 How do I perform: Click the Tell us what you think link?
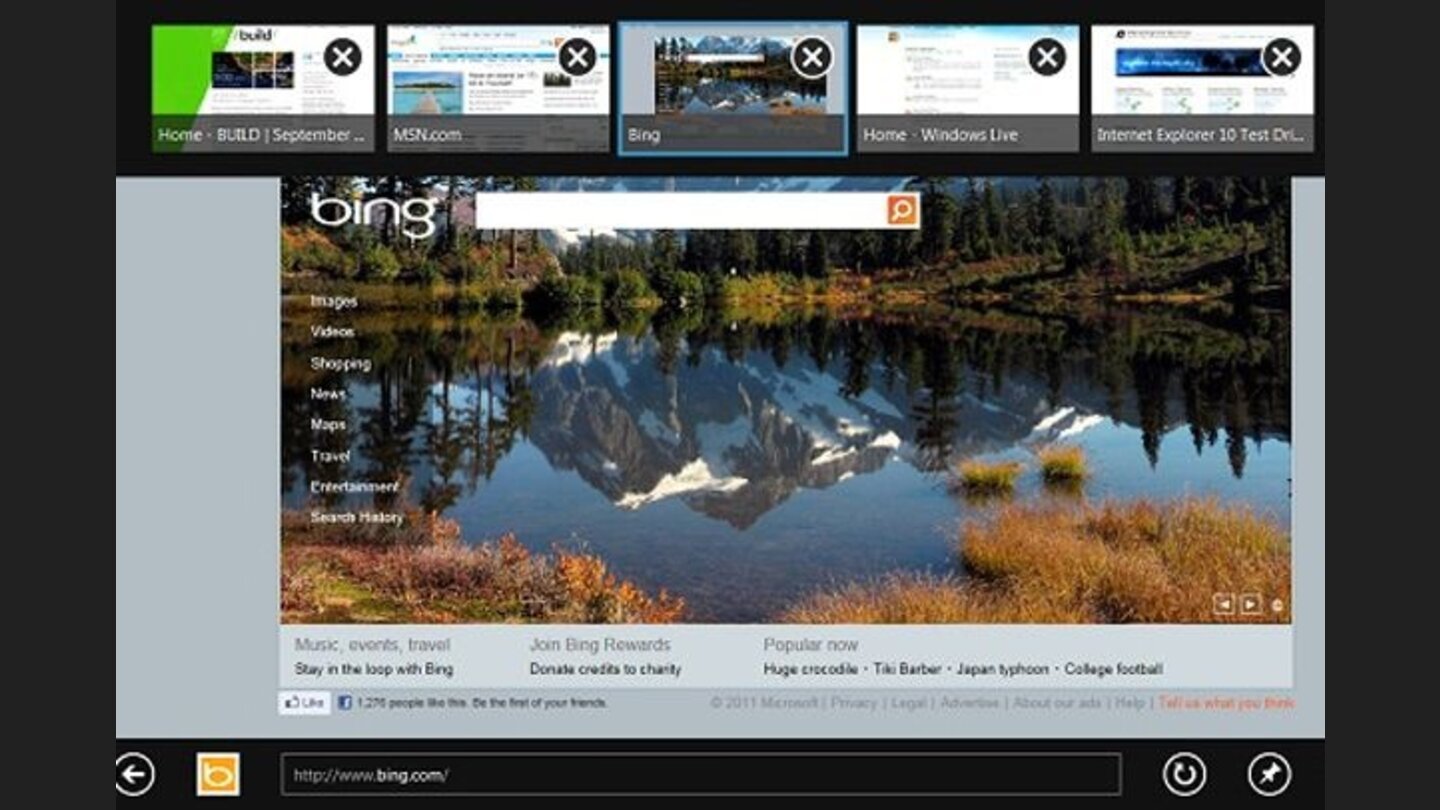[x=1226, y=703]
